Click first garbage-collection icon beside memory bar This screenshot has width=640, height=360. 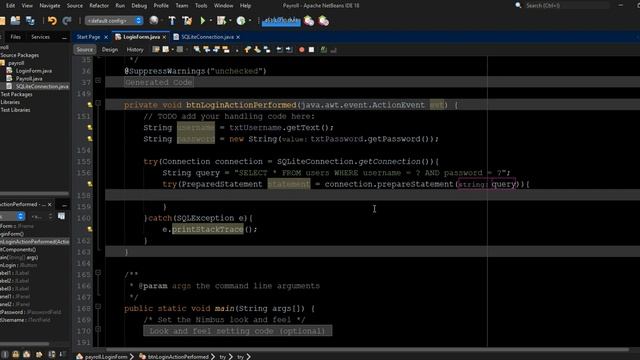click(309, 20)
